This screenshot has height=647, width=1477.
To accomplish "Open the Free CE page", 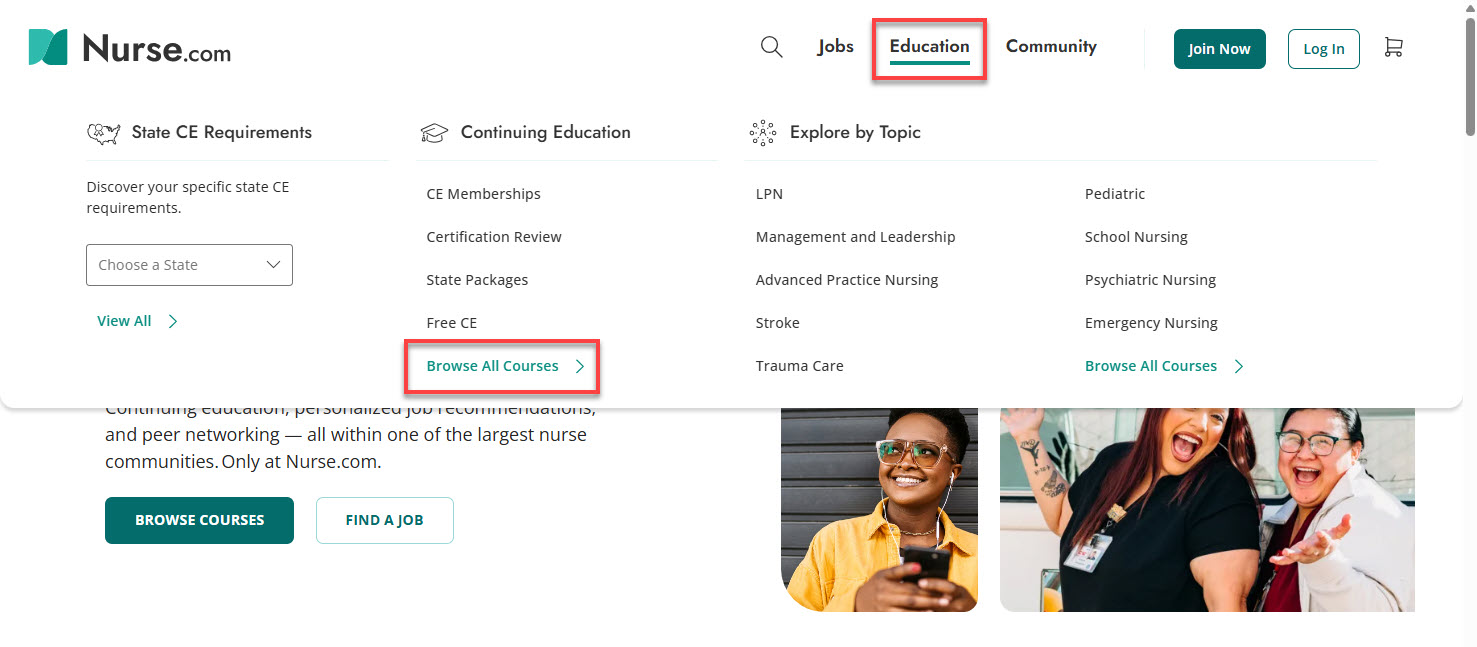I will tap(451, 322).
